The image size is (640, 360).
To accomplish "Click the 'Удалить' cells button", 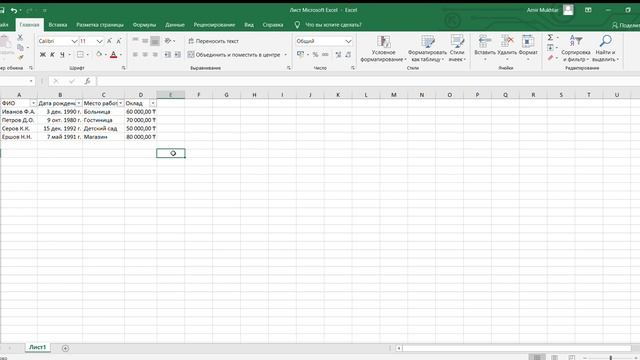I will tap(507, 49).
